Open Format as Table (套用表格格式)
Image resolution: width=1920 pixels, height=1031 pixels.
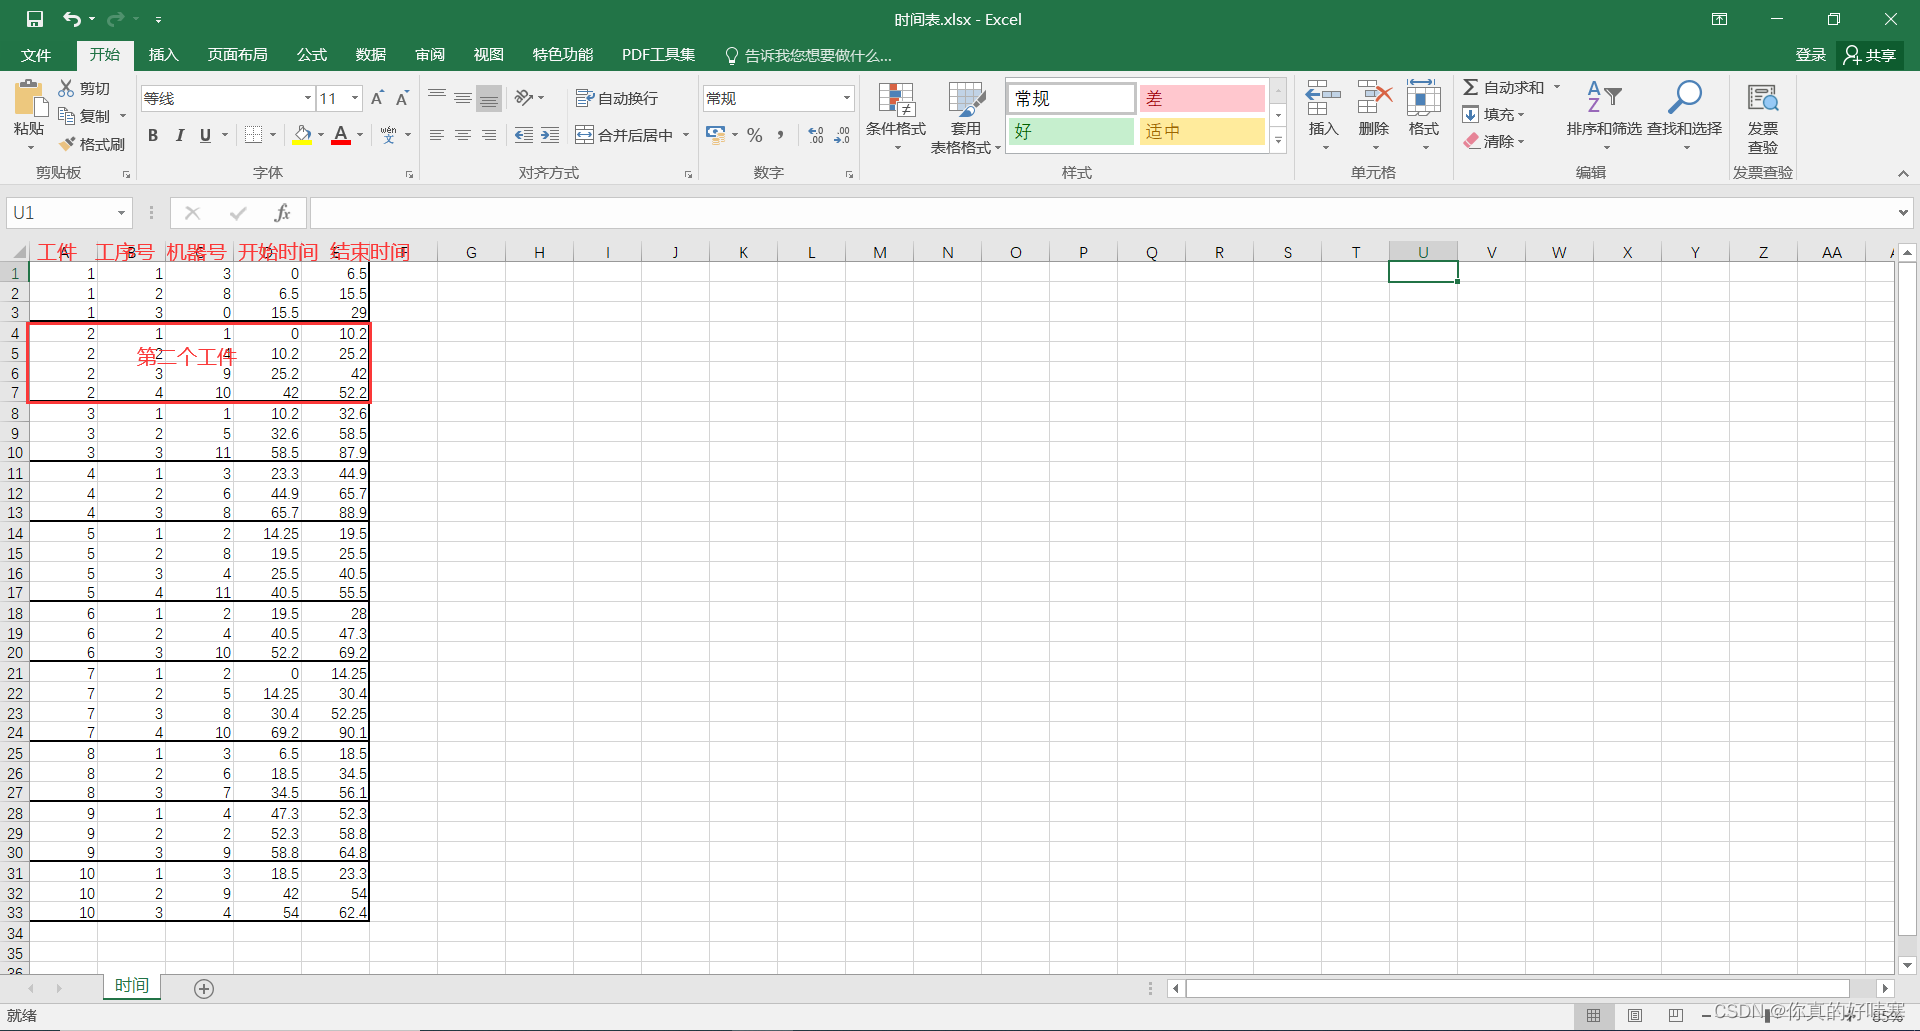click(x=966, y=117)
